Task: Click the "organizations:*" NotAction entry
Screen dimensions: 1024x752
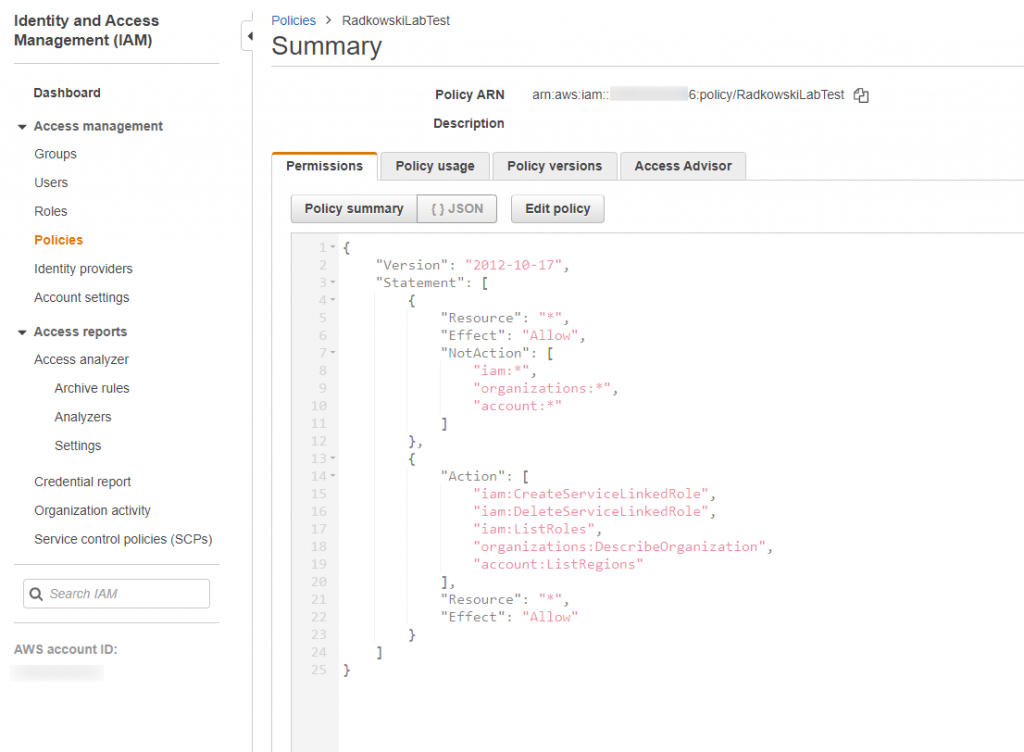Action: pyautogui.click(x=545, y=388)
